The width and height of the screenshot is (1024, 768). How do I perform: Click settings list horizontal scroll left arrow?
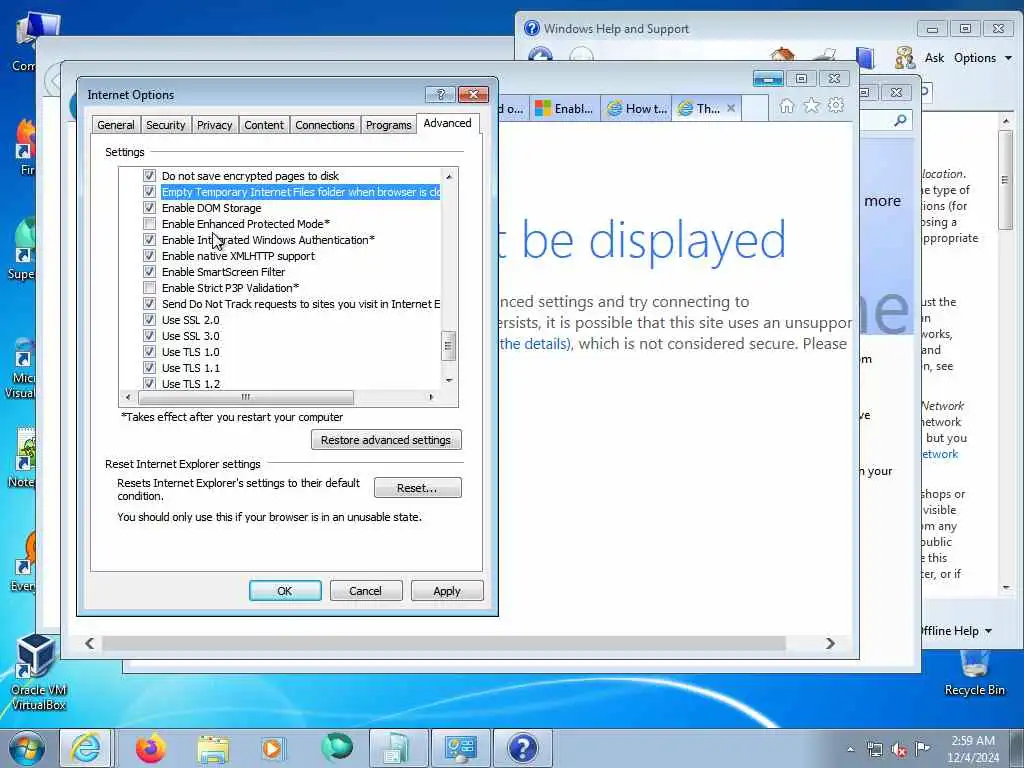tap(128, 397)
